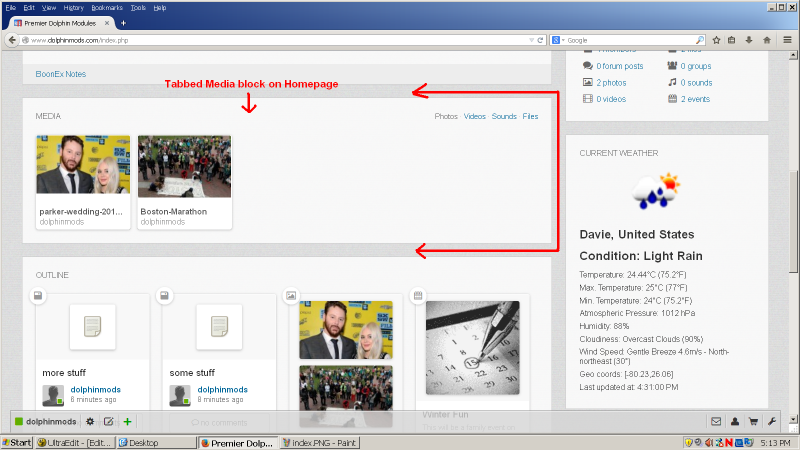Screen dimensions: 800x450
Task: Click the Google search field
Action: point(630,40)
